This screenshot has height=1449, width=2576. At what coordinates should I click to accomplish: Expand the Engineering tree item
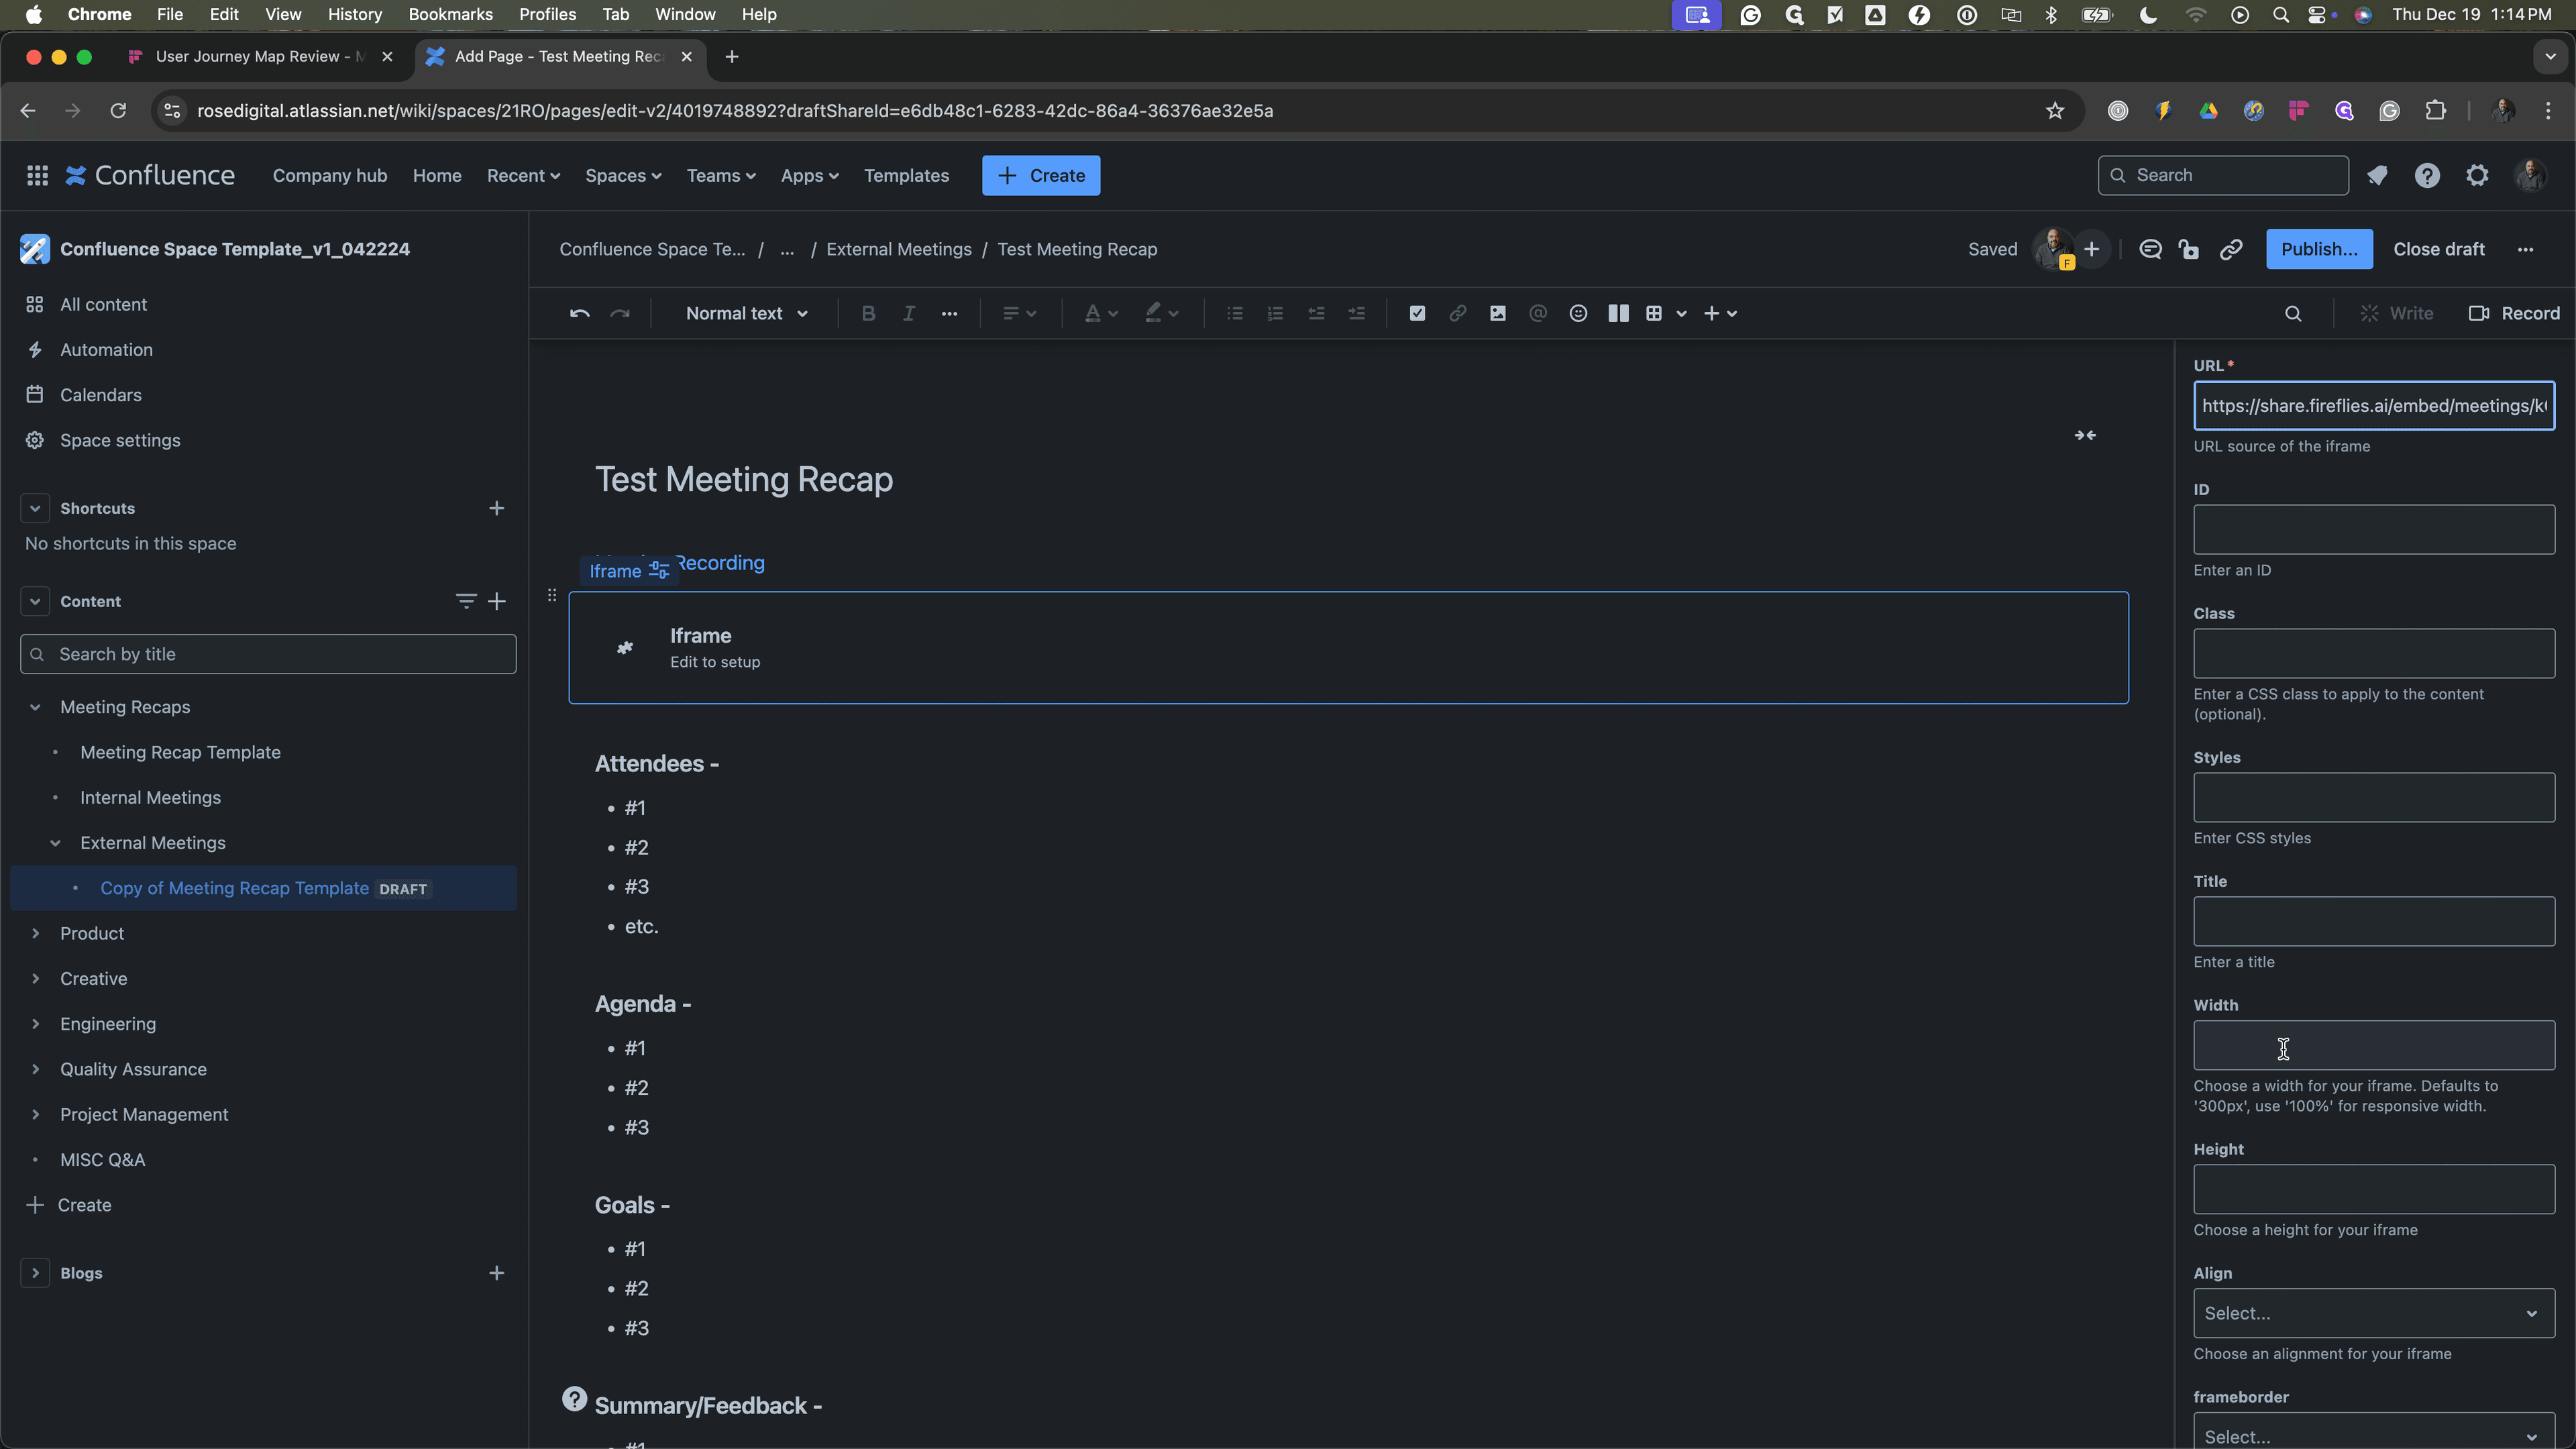[x=35, y=1024]
